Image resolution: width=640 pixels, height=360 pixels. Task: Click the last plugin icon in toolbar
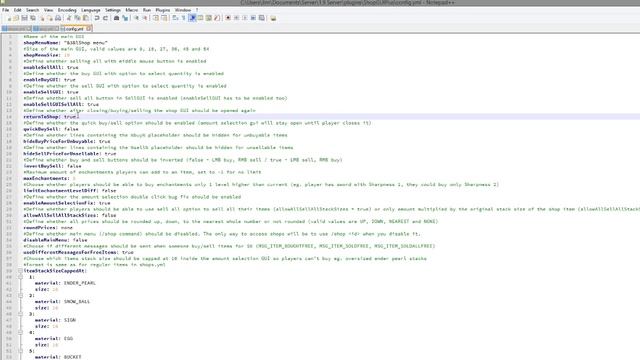click(273, 18)
